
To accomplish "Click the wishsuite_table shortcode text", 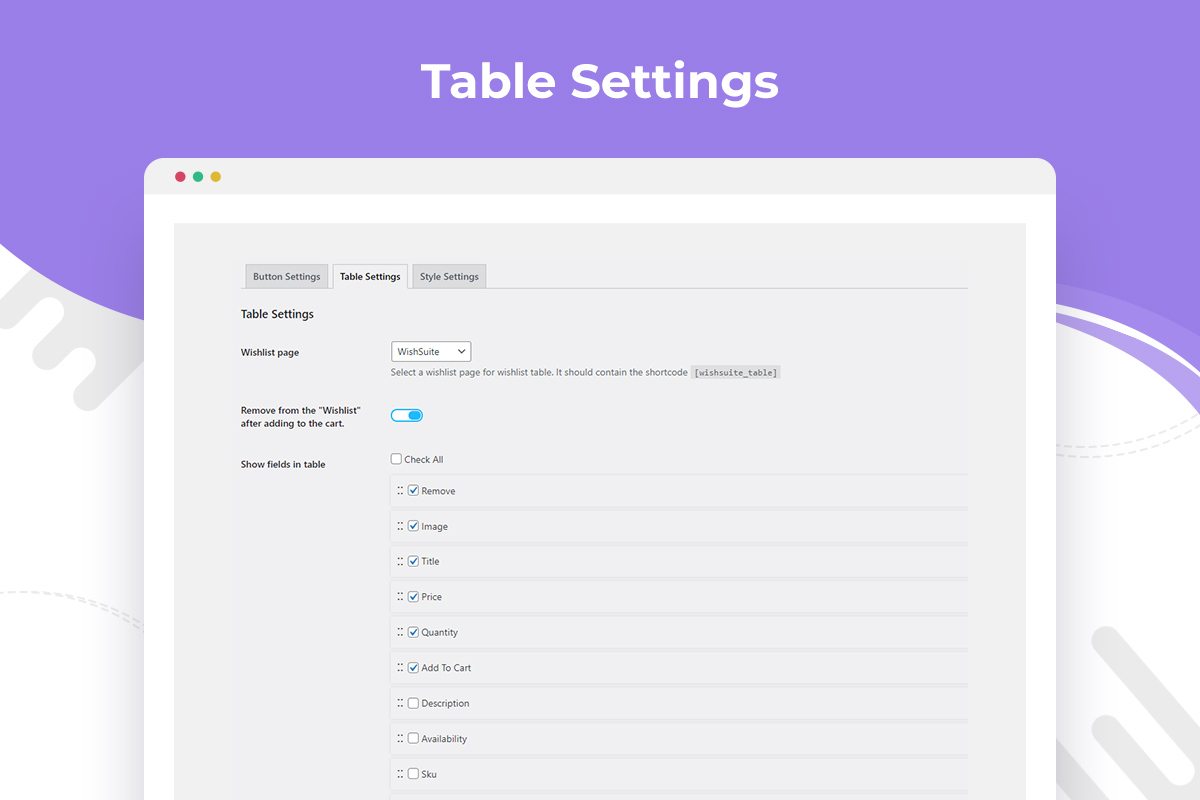I will [736, 373].
